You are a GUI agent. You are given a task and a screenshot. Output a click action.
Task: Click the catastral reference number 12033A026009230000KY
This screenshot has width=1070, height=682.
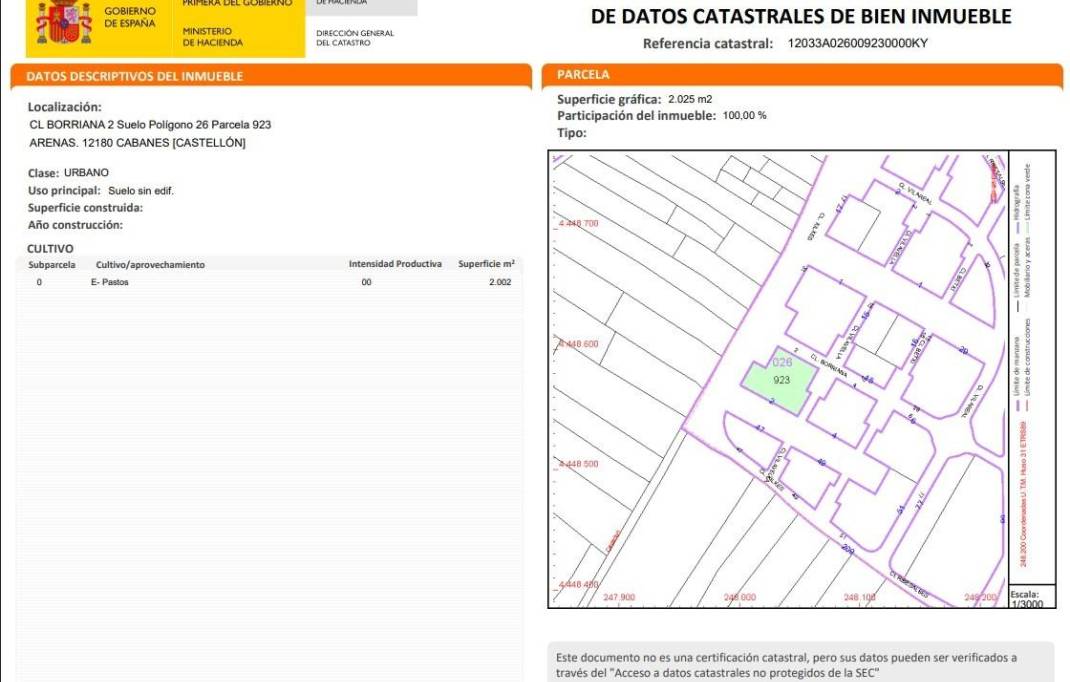tap(857, 43)
